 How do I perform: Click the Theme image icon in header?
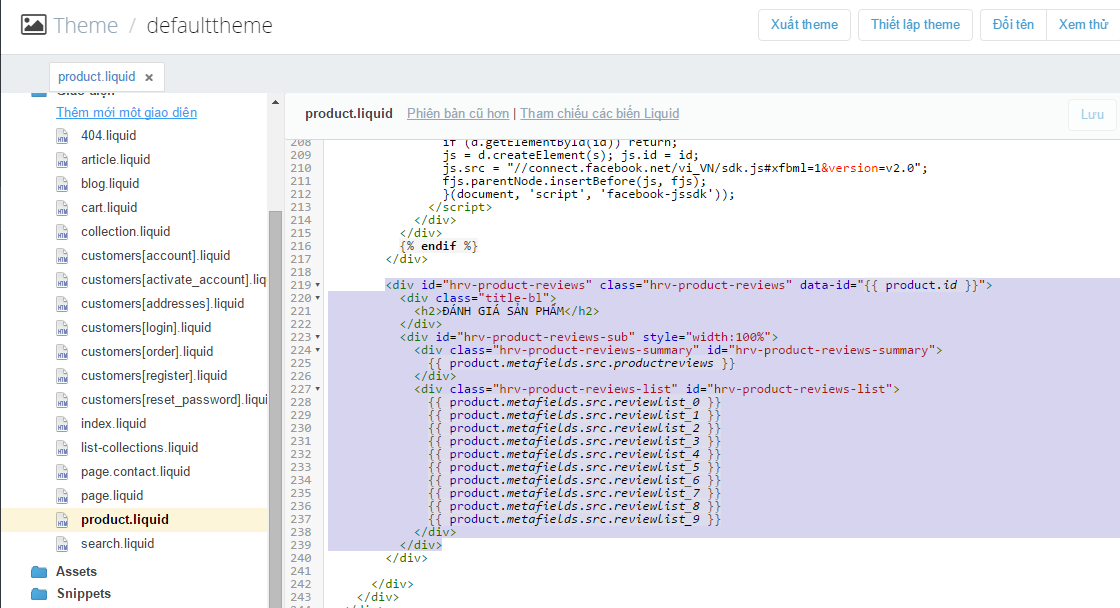[x=33, y=25]
